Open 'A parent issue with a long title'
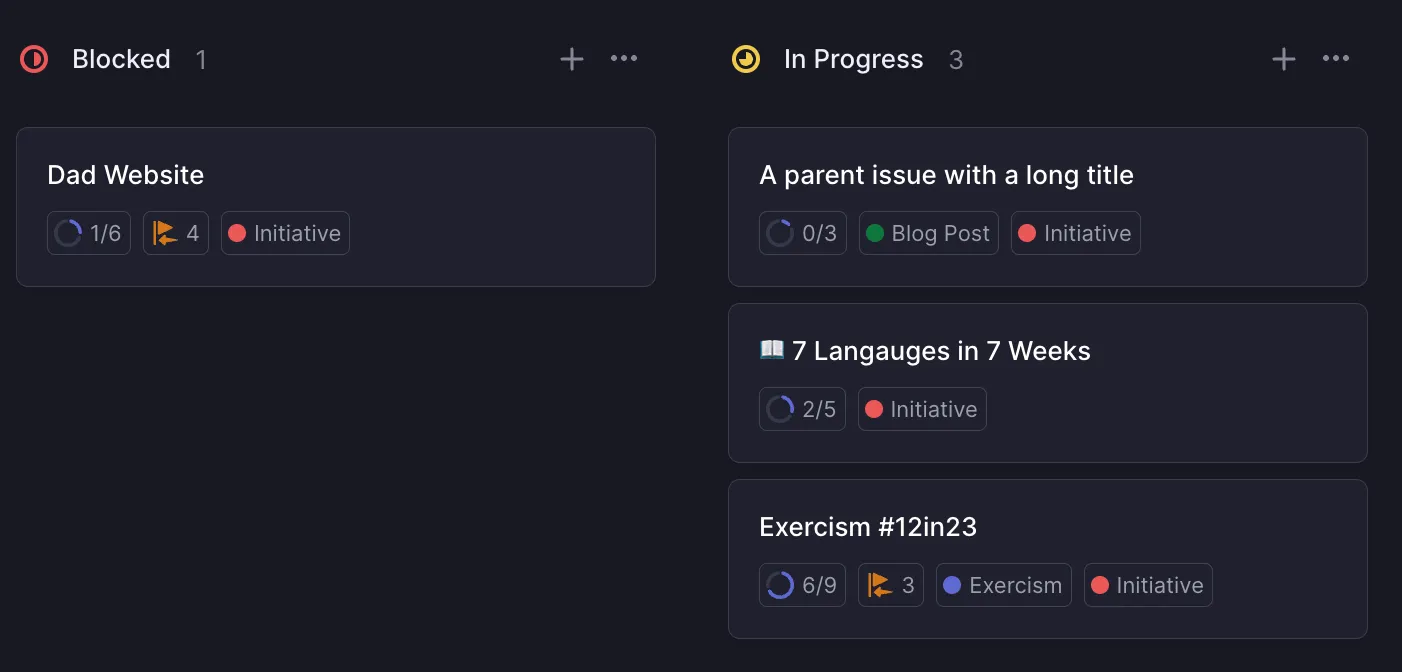1402x672 pixels. click(x=946, y=176)
